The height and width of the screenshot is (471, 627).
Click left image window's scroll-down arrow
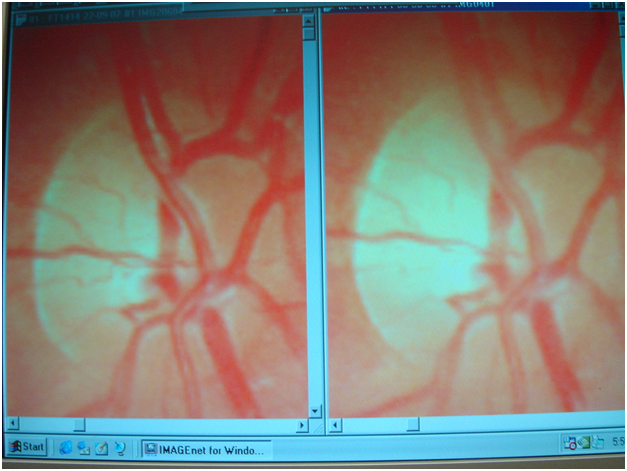click(314, 411)
